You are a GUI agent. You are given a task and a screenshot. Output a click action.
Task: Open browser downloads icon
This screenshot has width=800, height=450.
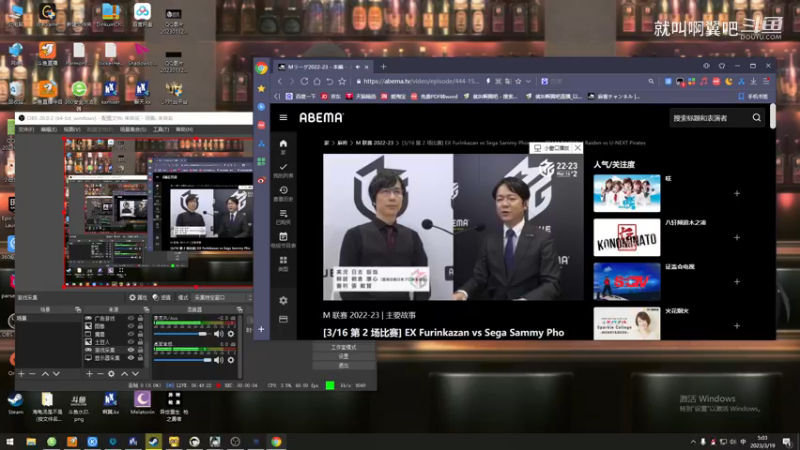[754, 81]
